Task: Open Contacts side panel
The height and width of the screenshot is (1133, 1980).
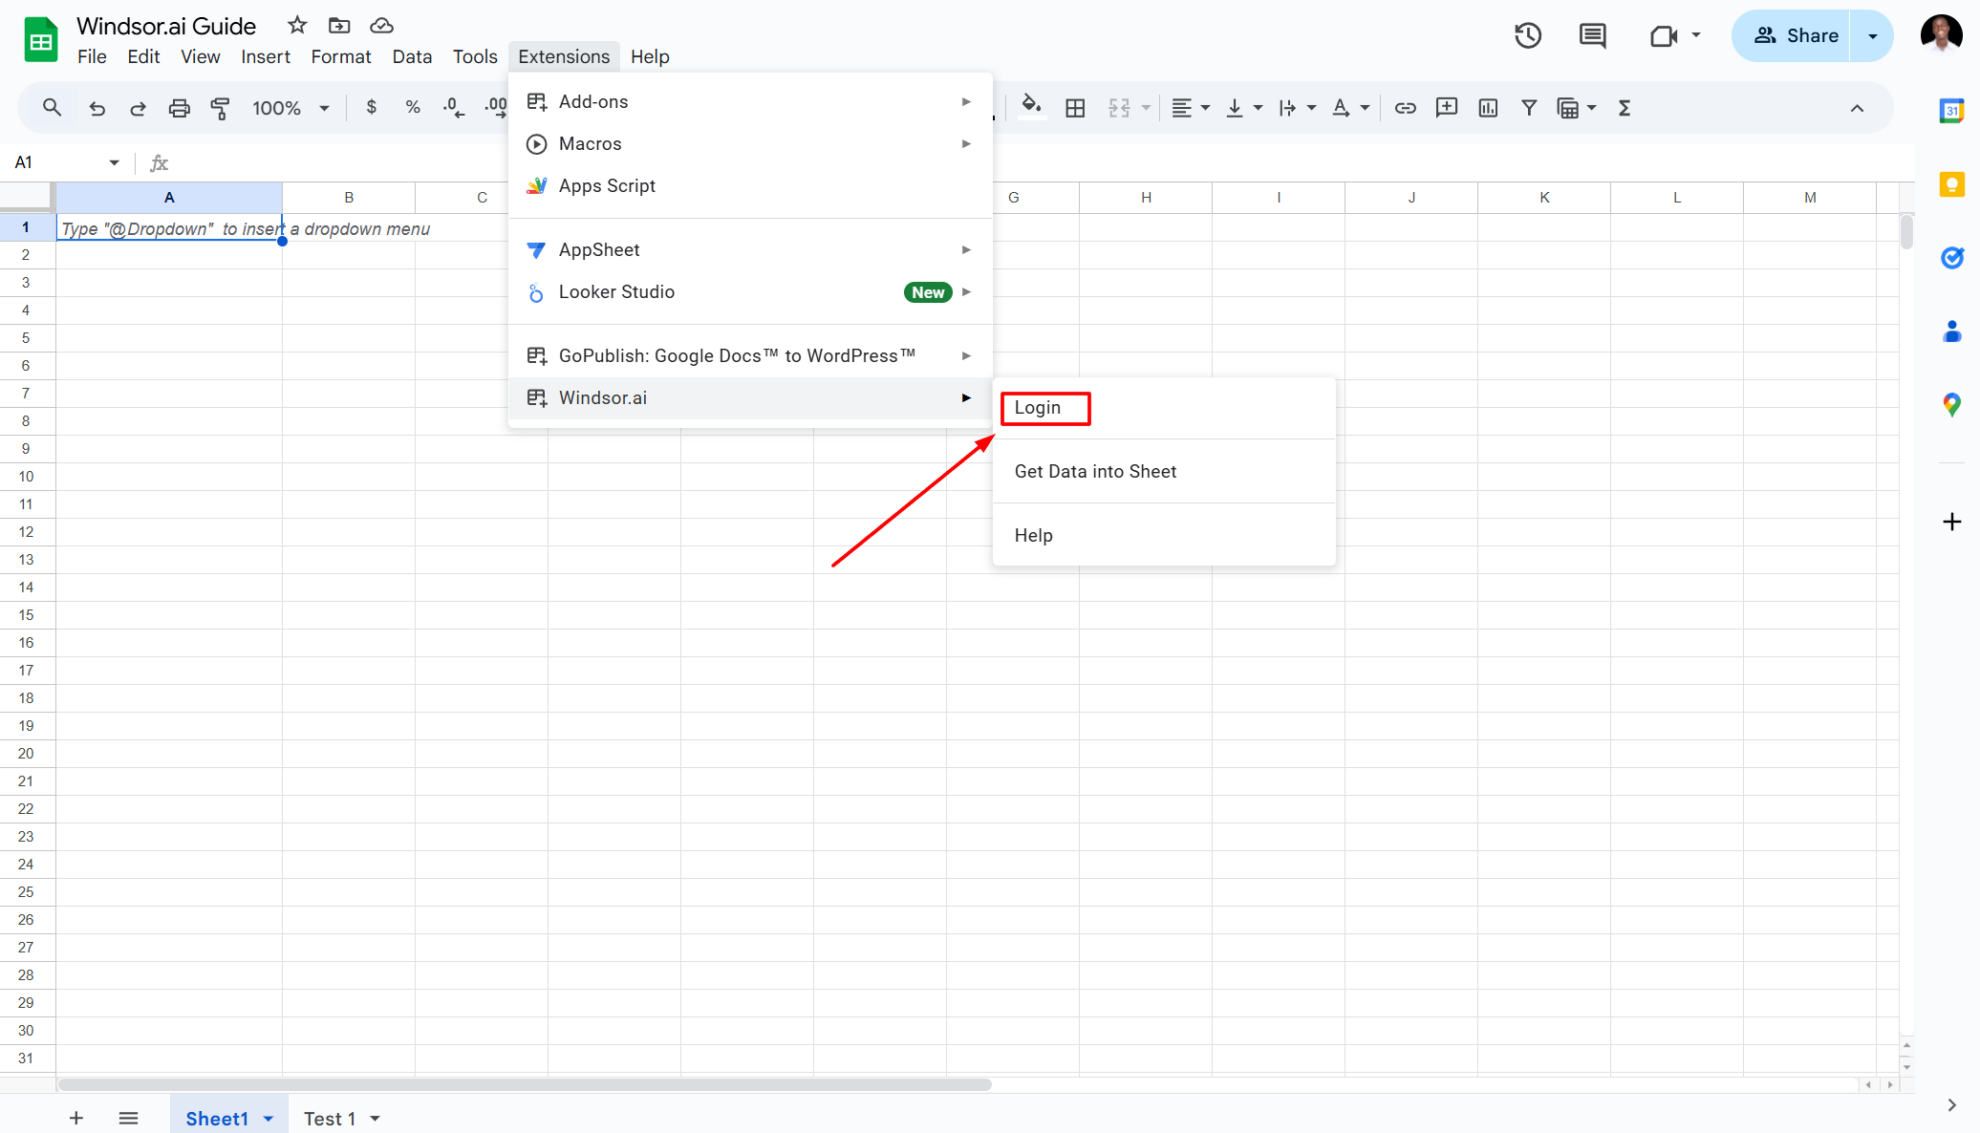Action: point(1951,331)
